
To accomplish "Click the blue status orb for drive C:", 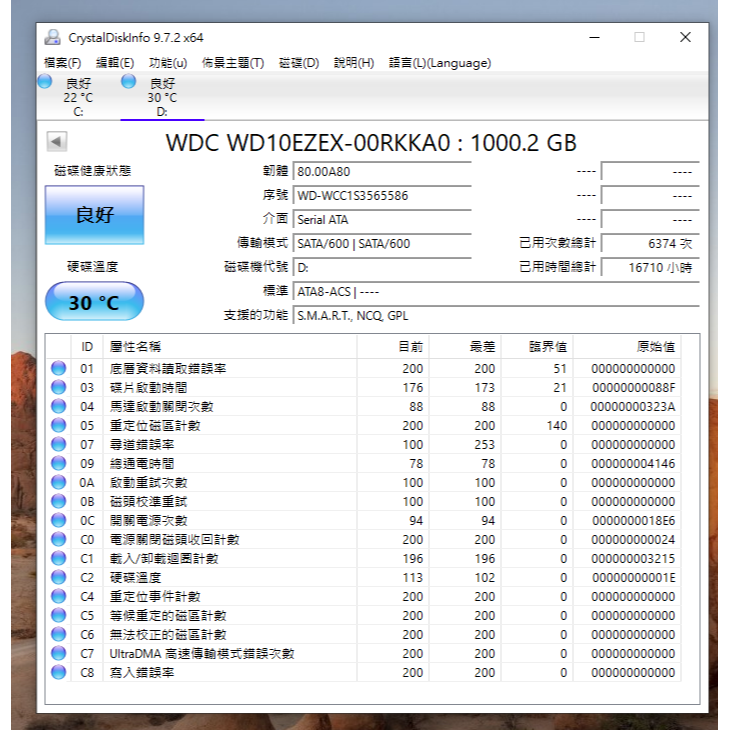I will click(x=45, y=81).
